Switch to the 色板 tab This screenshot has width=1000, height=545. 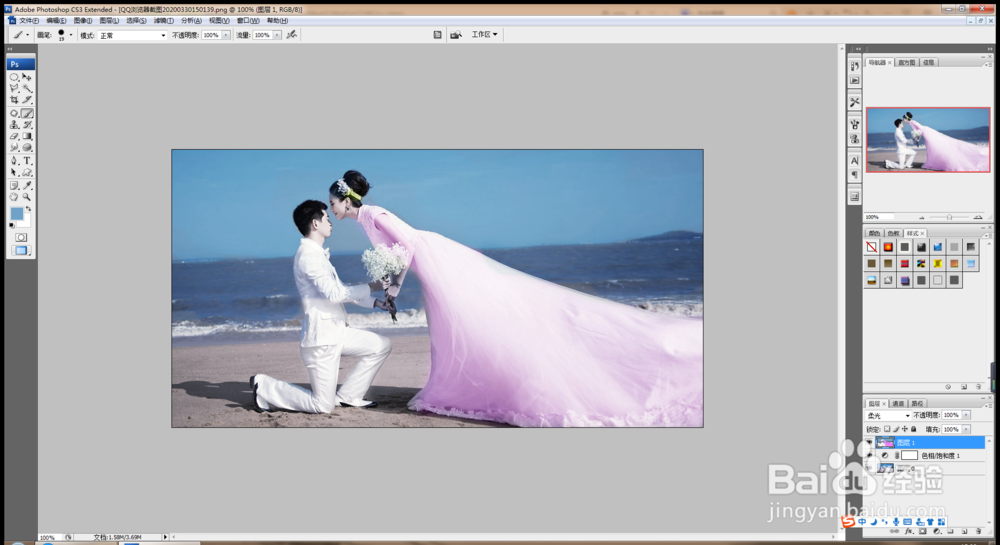(x=893, y=233)
